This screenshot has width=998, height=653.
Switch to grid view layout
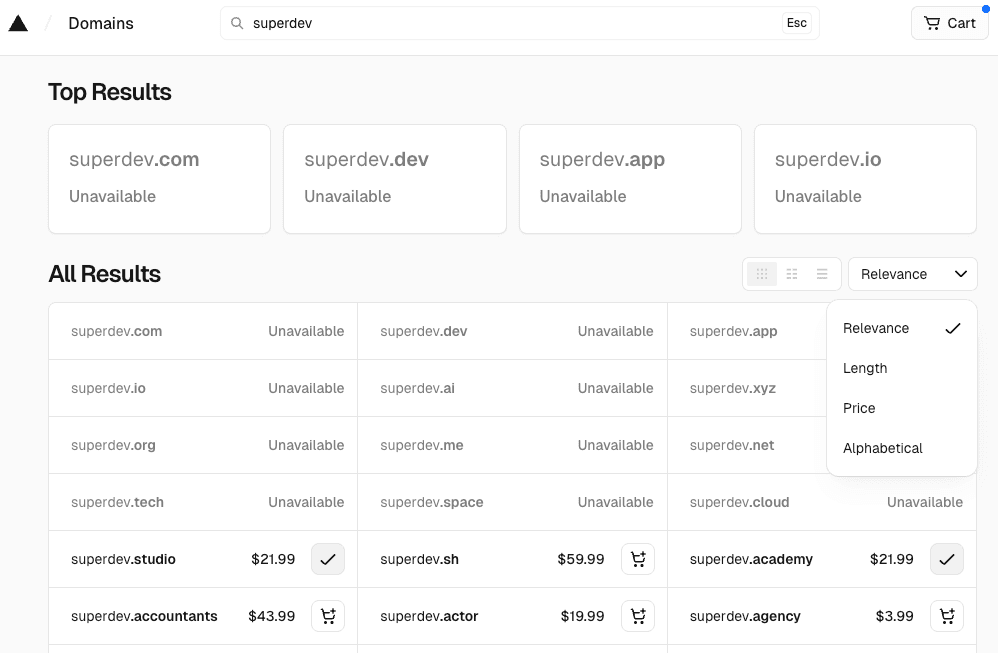tap(762, 273)
